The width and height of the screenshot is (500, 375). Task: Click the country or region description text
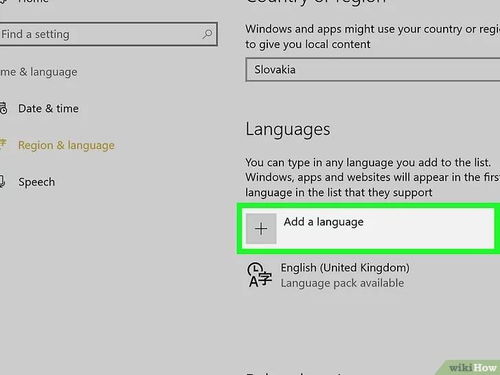tap(373, 37)
